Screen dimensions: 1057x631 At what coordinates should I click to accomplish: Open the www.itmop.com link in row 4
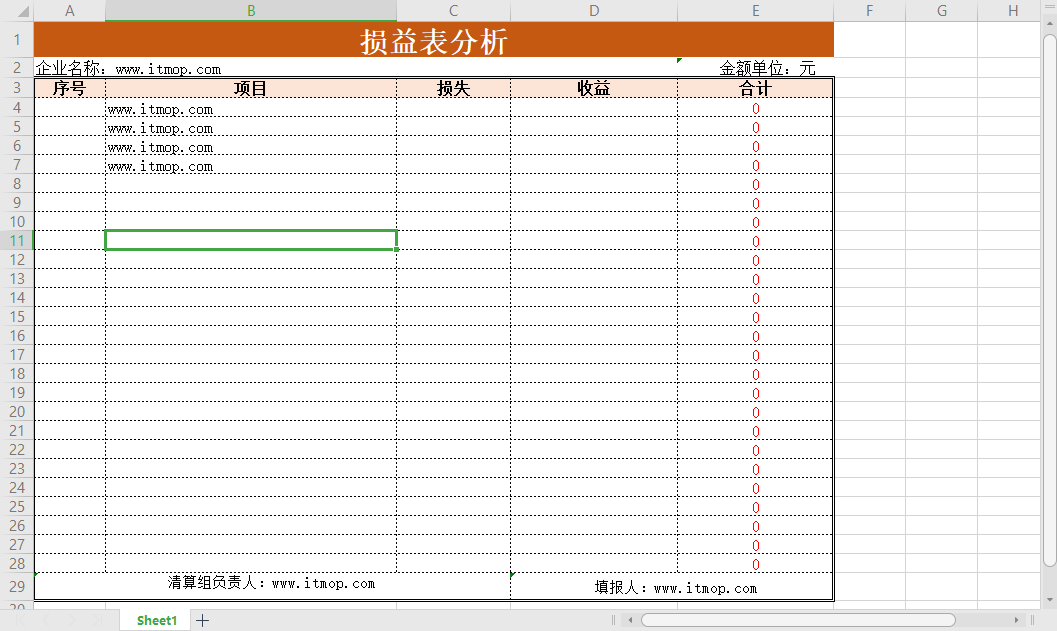[160, 109]
